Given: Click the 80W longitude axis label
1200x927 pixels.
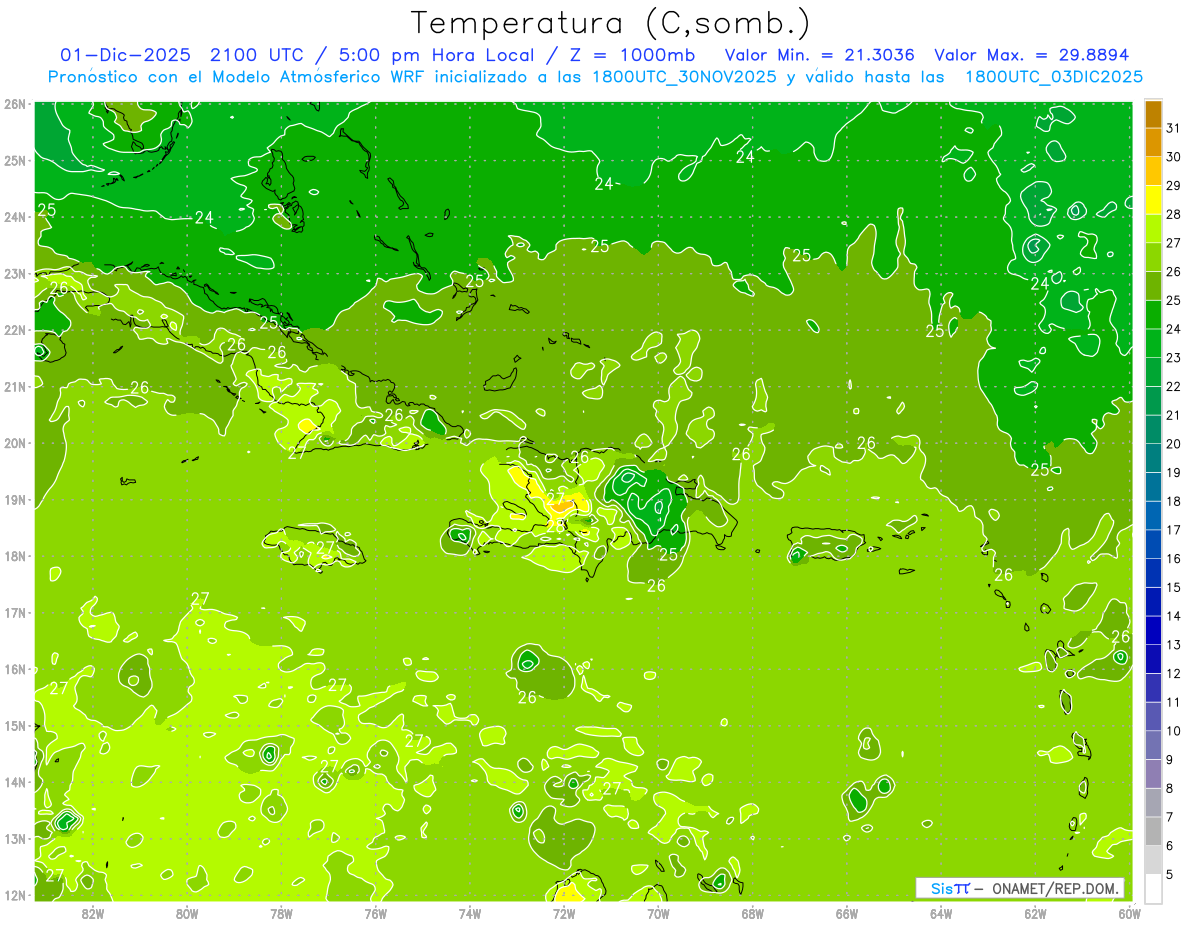Looking at the screenshot, I should [187, 912].
